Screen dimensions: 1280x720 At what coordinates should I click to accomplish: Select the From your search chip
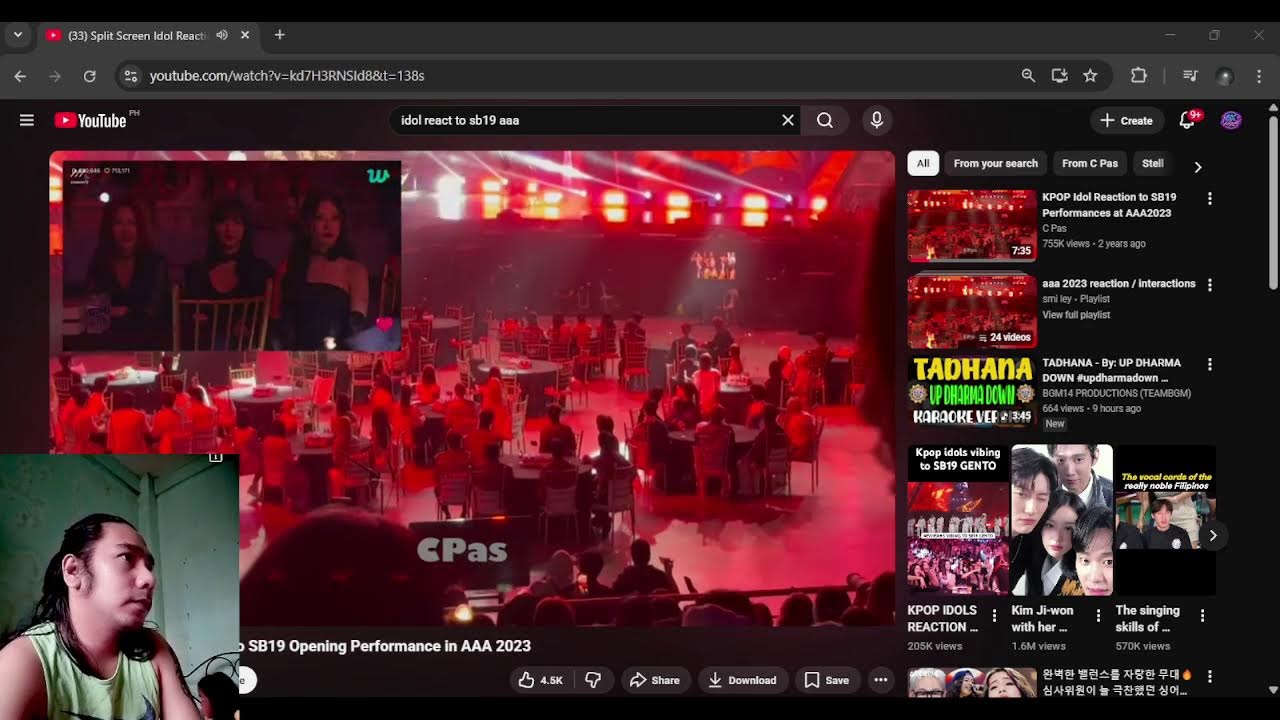[x=996, y=163]
